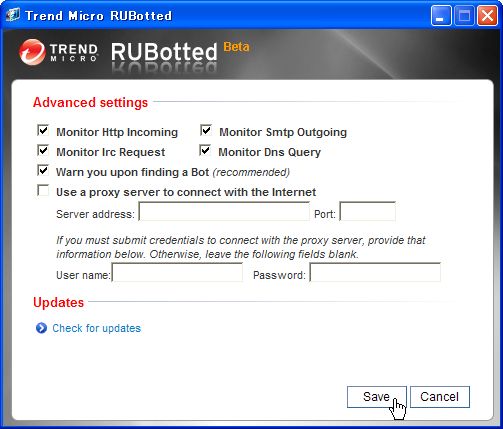Toggle the Monitor Irc Request checkbox
Viewport: 503px width, 429px height.
click(43, 151)
